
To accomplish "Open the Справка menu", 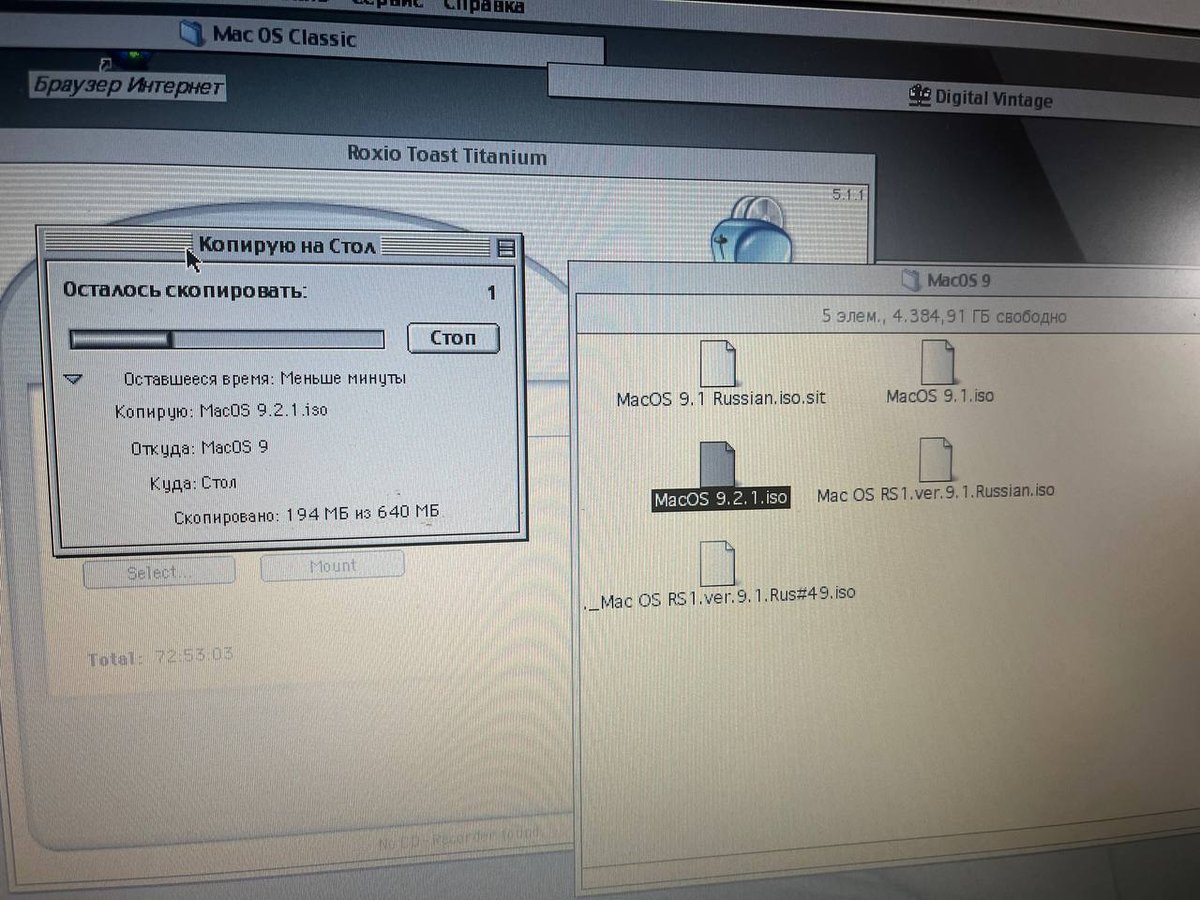I will tap(484, 6).
